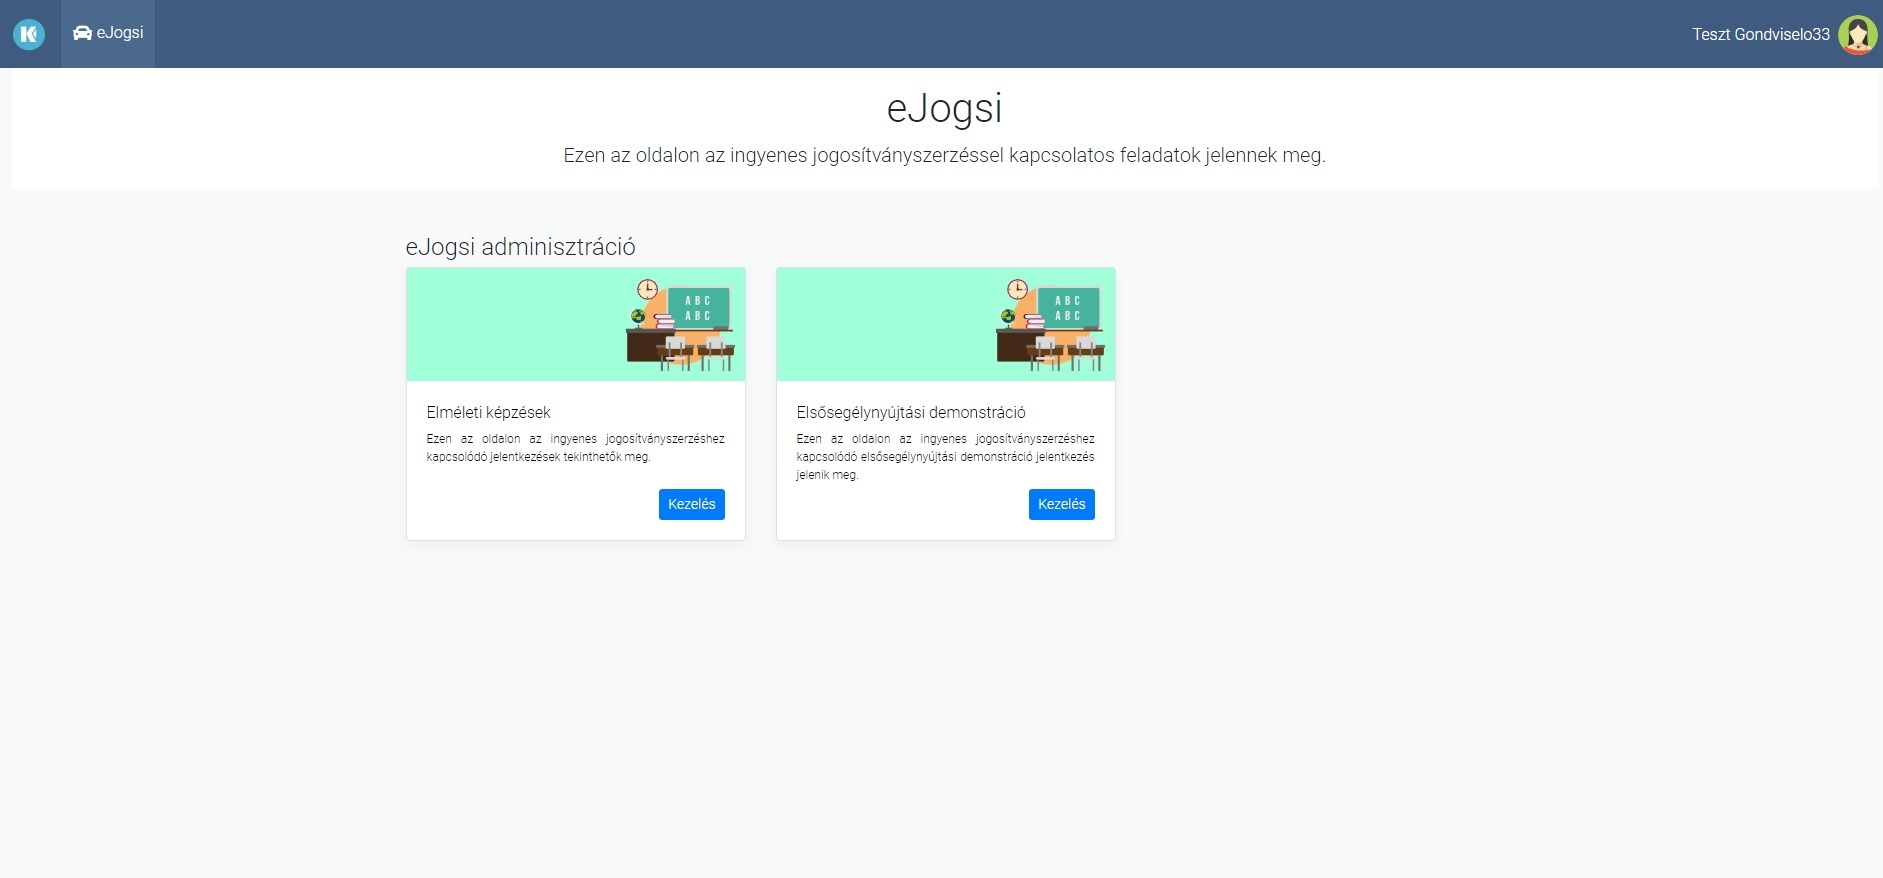Screen dimensions: 1883x878
Task: Click Kezelés button under Elméleti képzések
Action: (691, 504)
